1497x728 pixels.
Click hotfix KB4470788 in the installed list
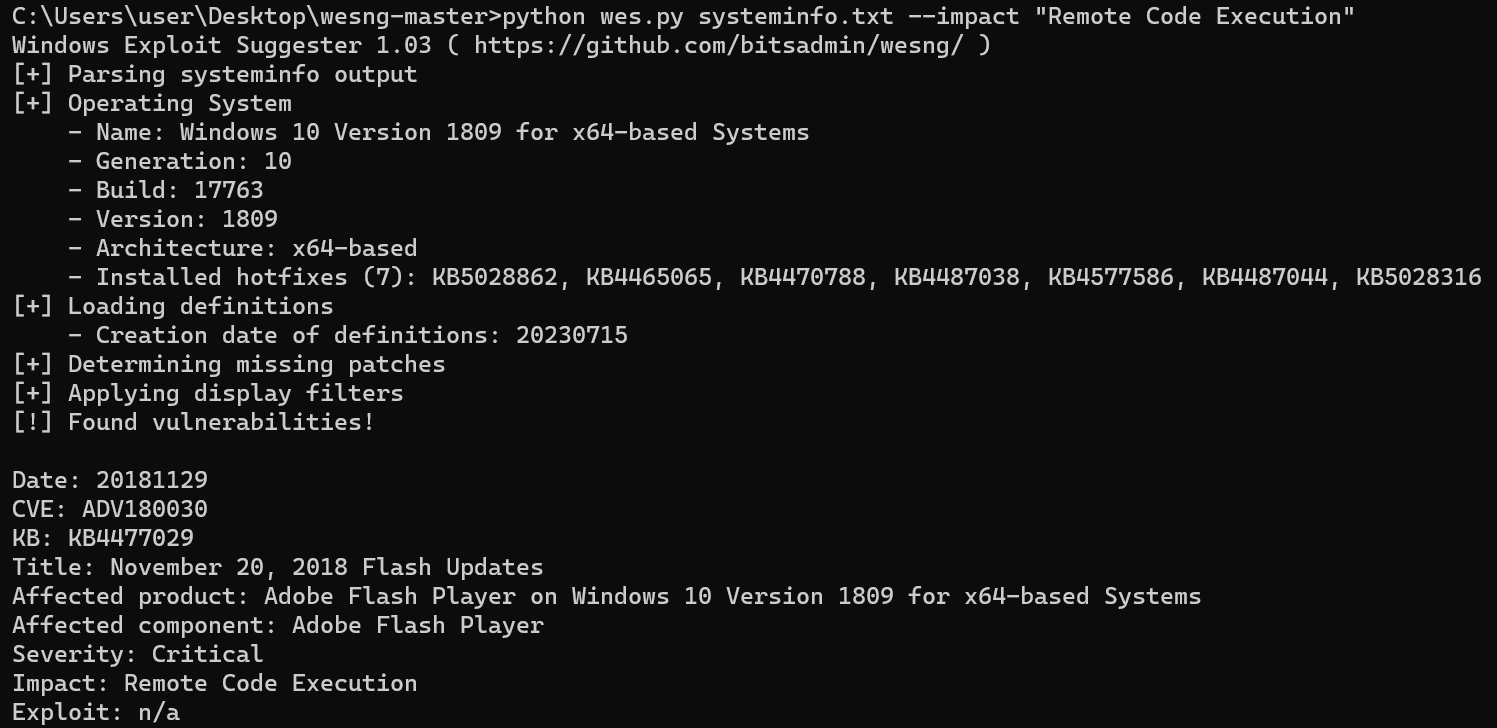[802, 277]
